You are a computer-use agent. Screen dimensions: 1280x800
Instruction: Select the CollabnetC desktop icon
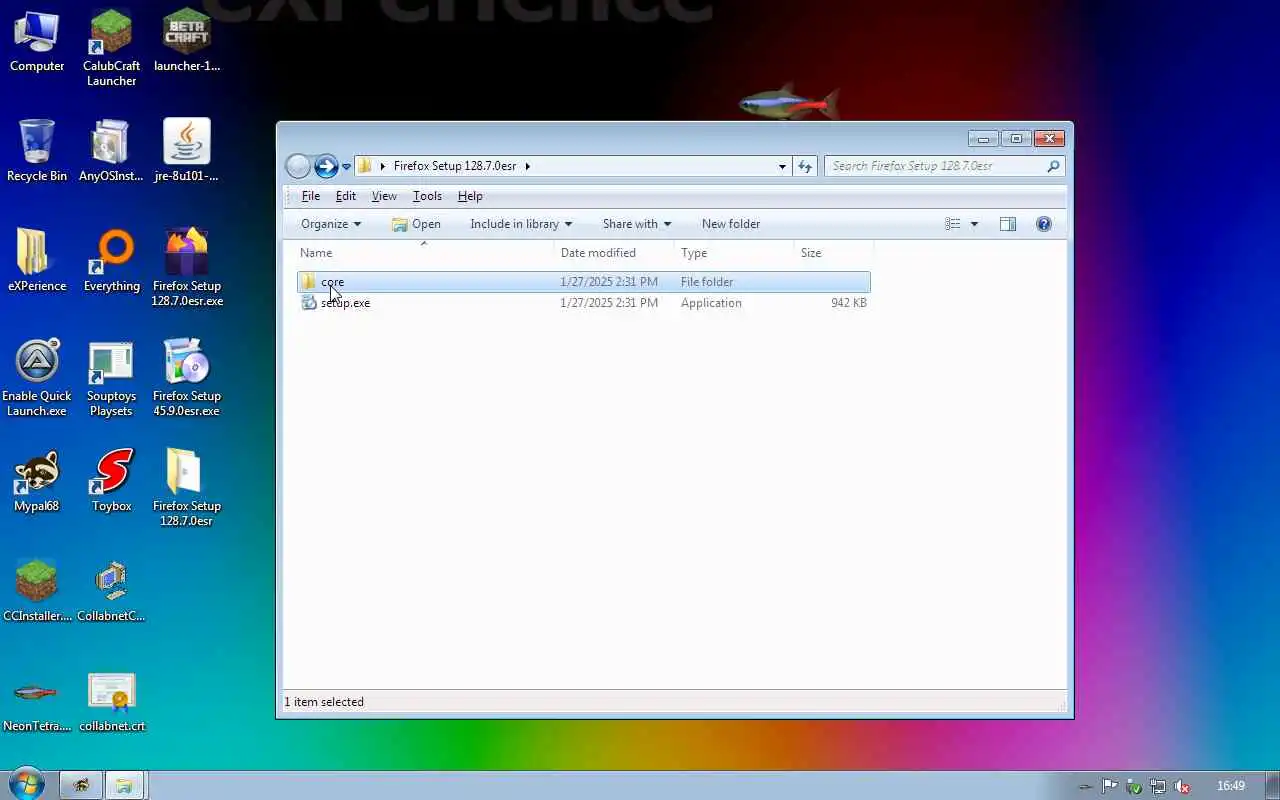[x=111, y=592]
